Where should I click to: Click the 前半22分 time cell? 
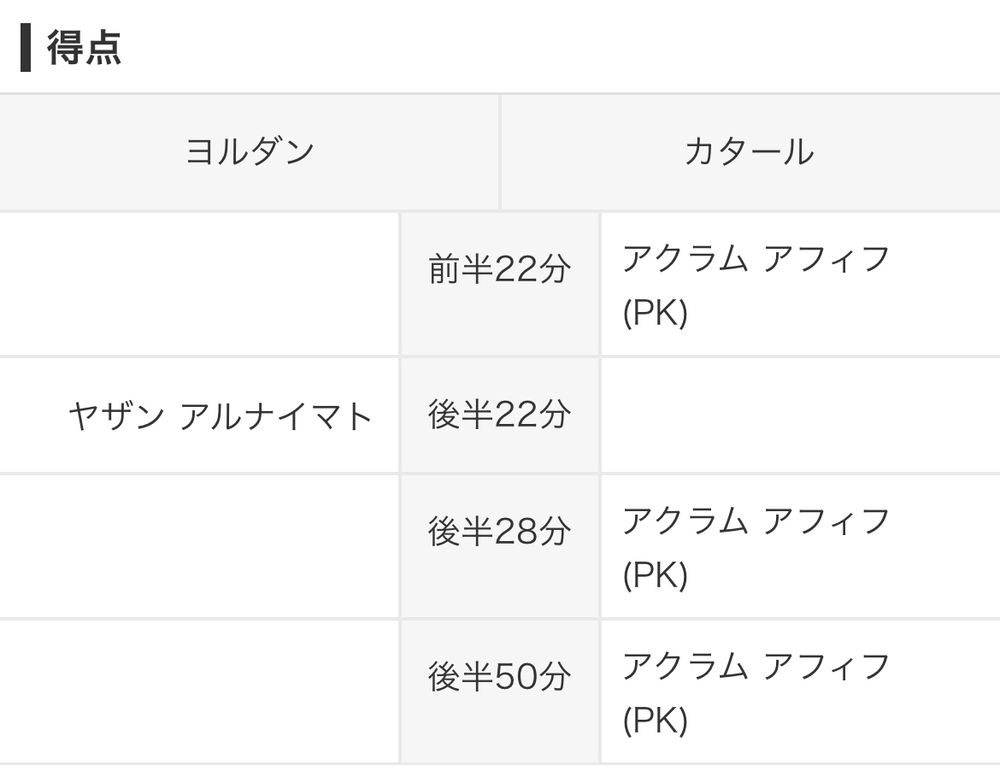499,284
